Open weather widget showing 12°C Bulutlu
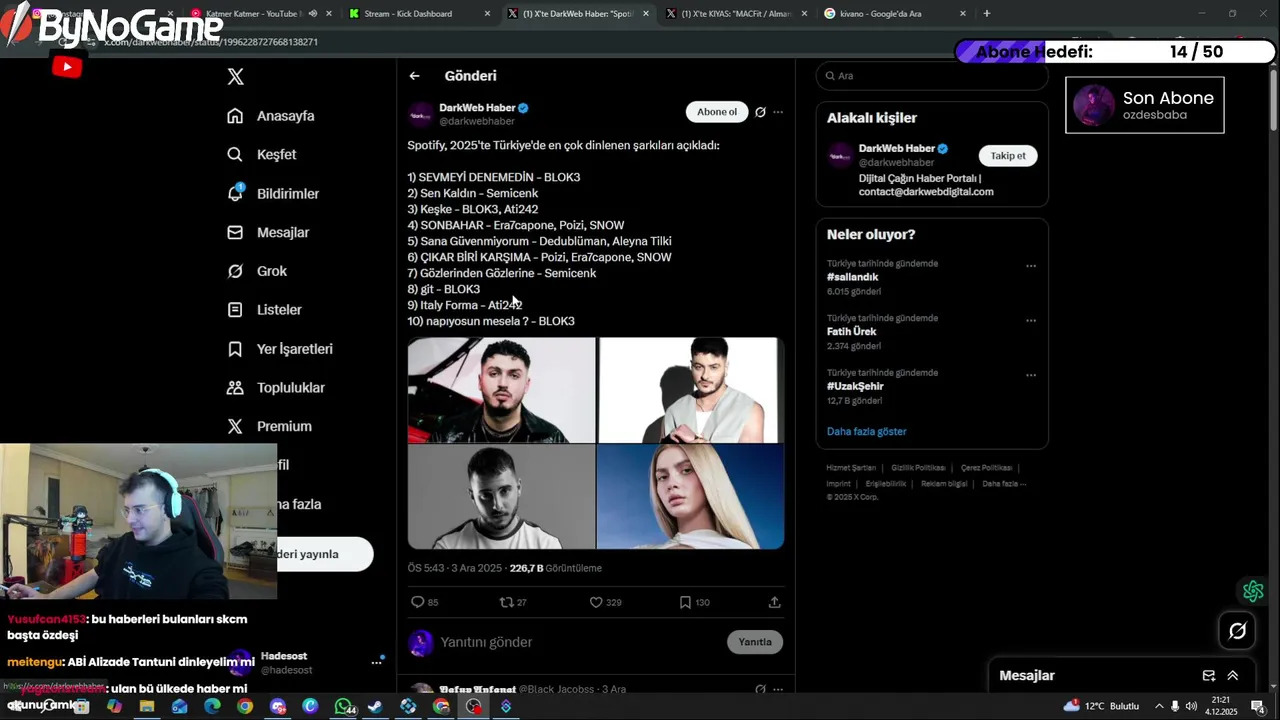The image size is (1280, 720). coord(1101,706)
